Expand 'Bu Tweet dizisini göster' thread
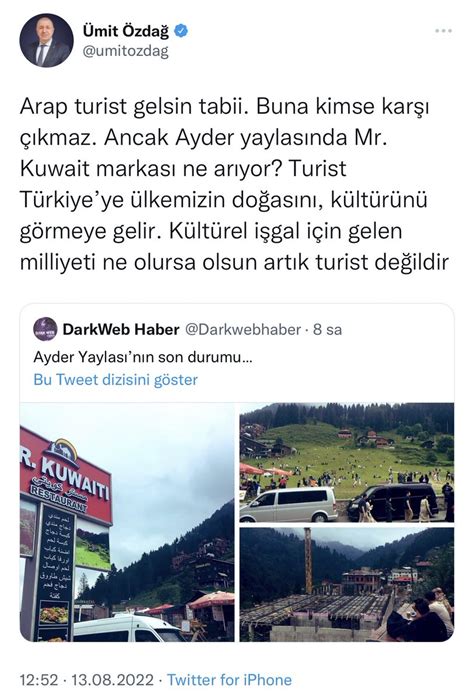Viewport: 474px width, 699px height. pos(115,380)
